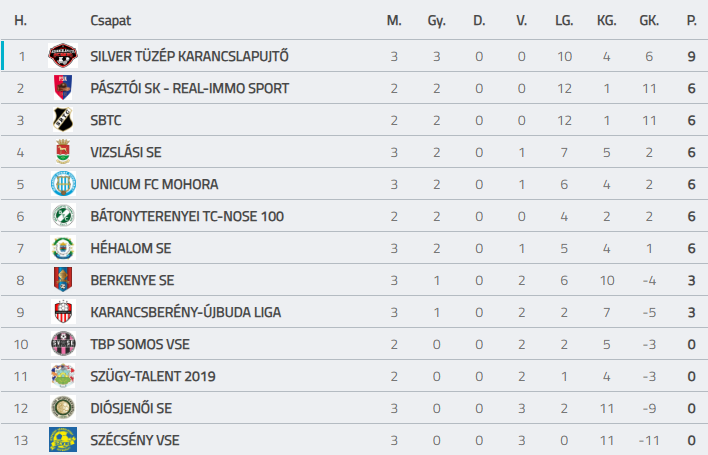Sort by the GK. goal difference header
Viewport: 708px width, 455px height.
(x=649, y=20)
